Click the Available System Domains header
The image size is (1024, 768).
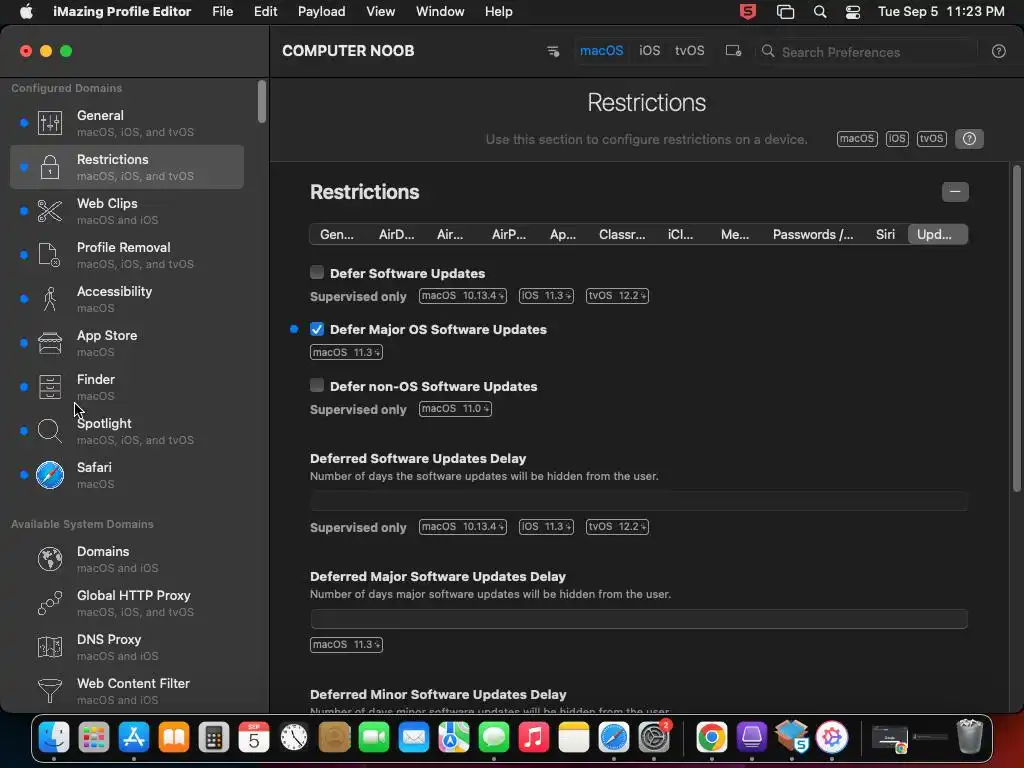coord(82,524)
